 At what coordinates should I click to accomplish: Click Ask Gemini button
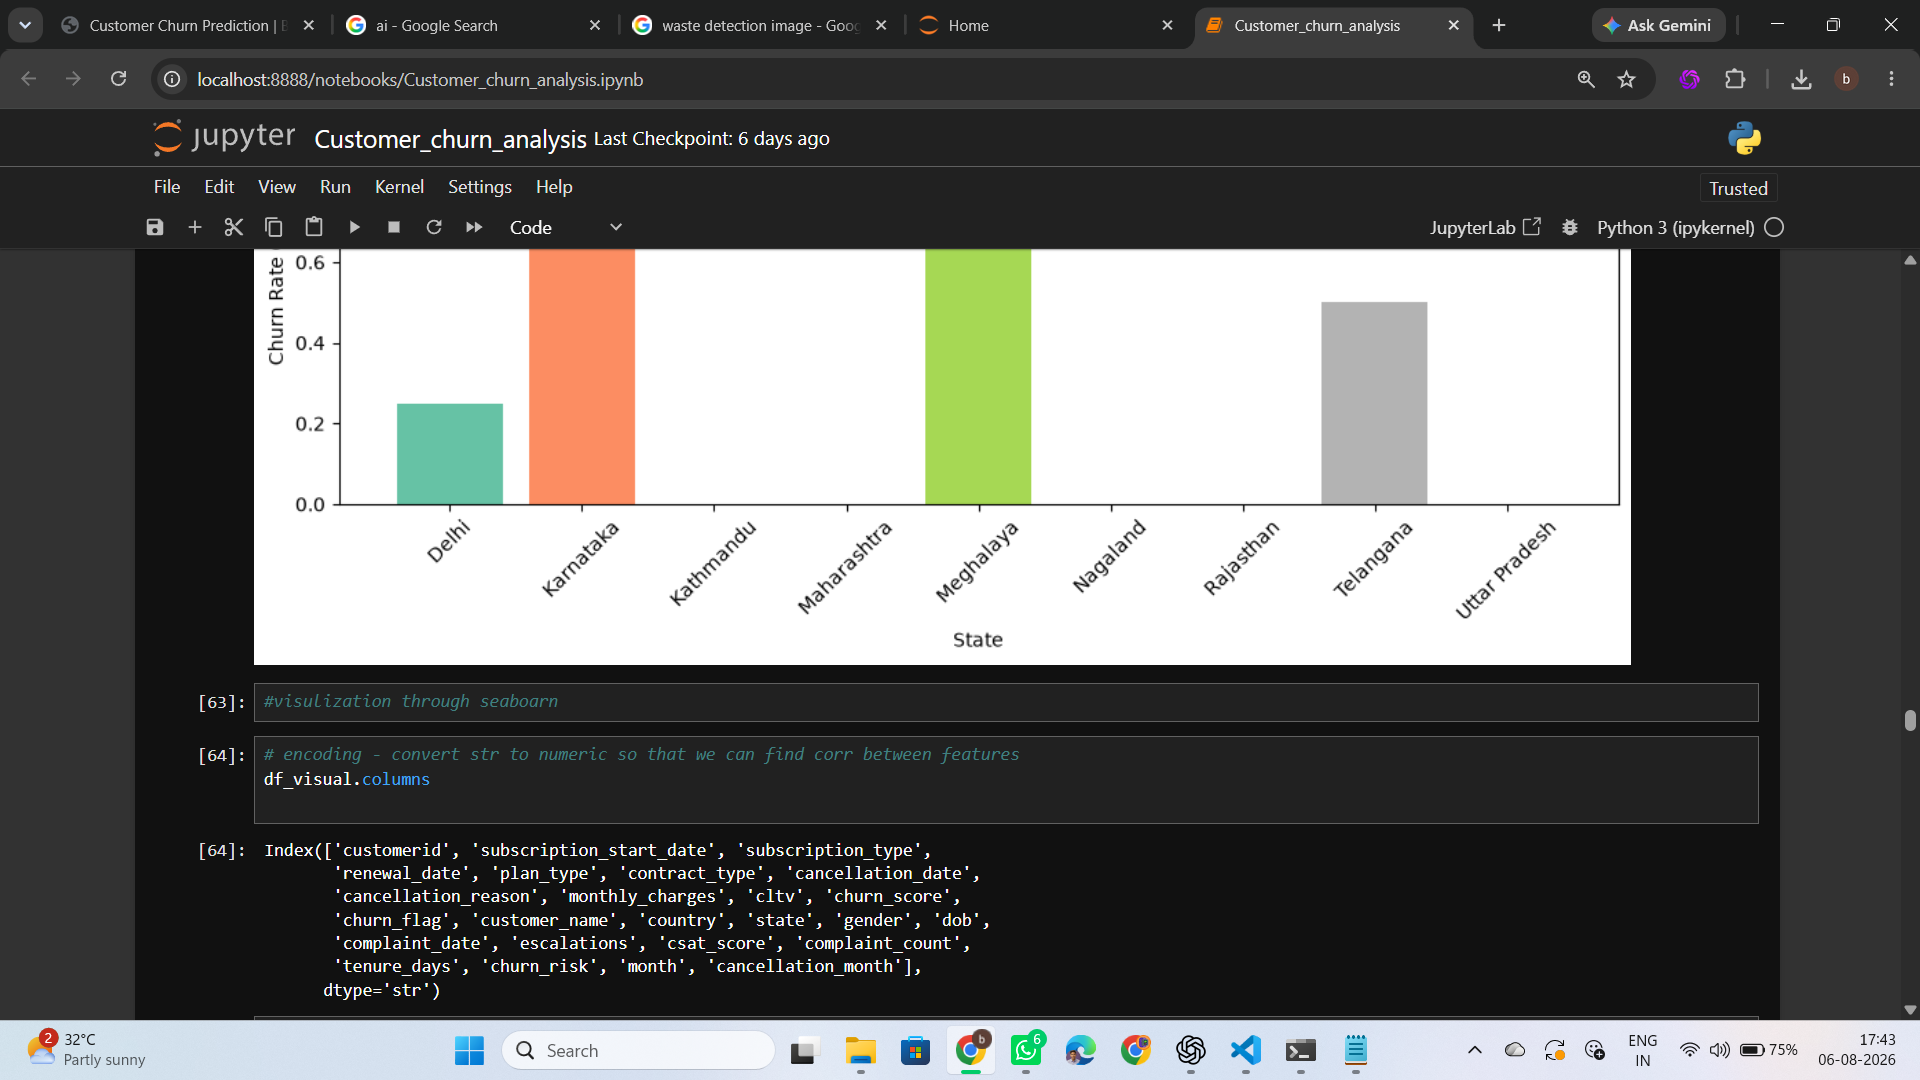1658,25
